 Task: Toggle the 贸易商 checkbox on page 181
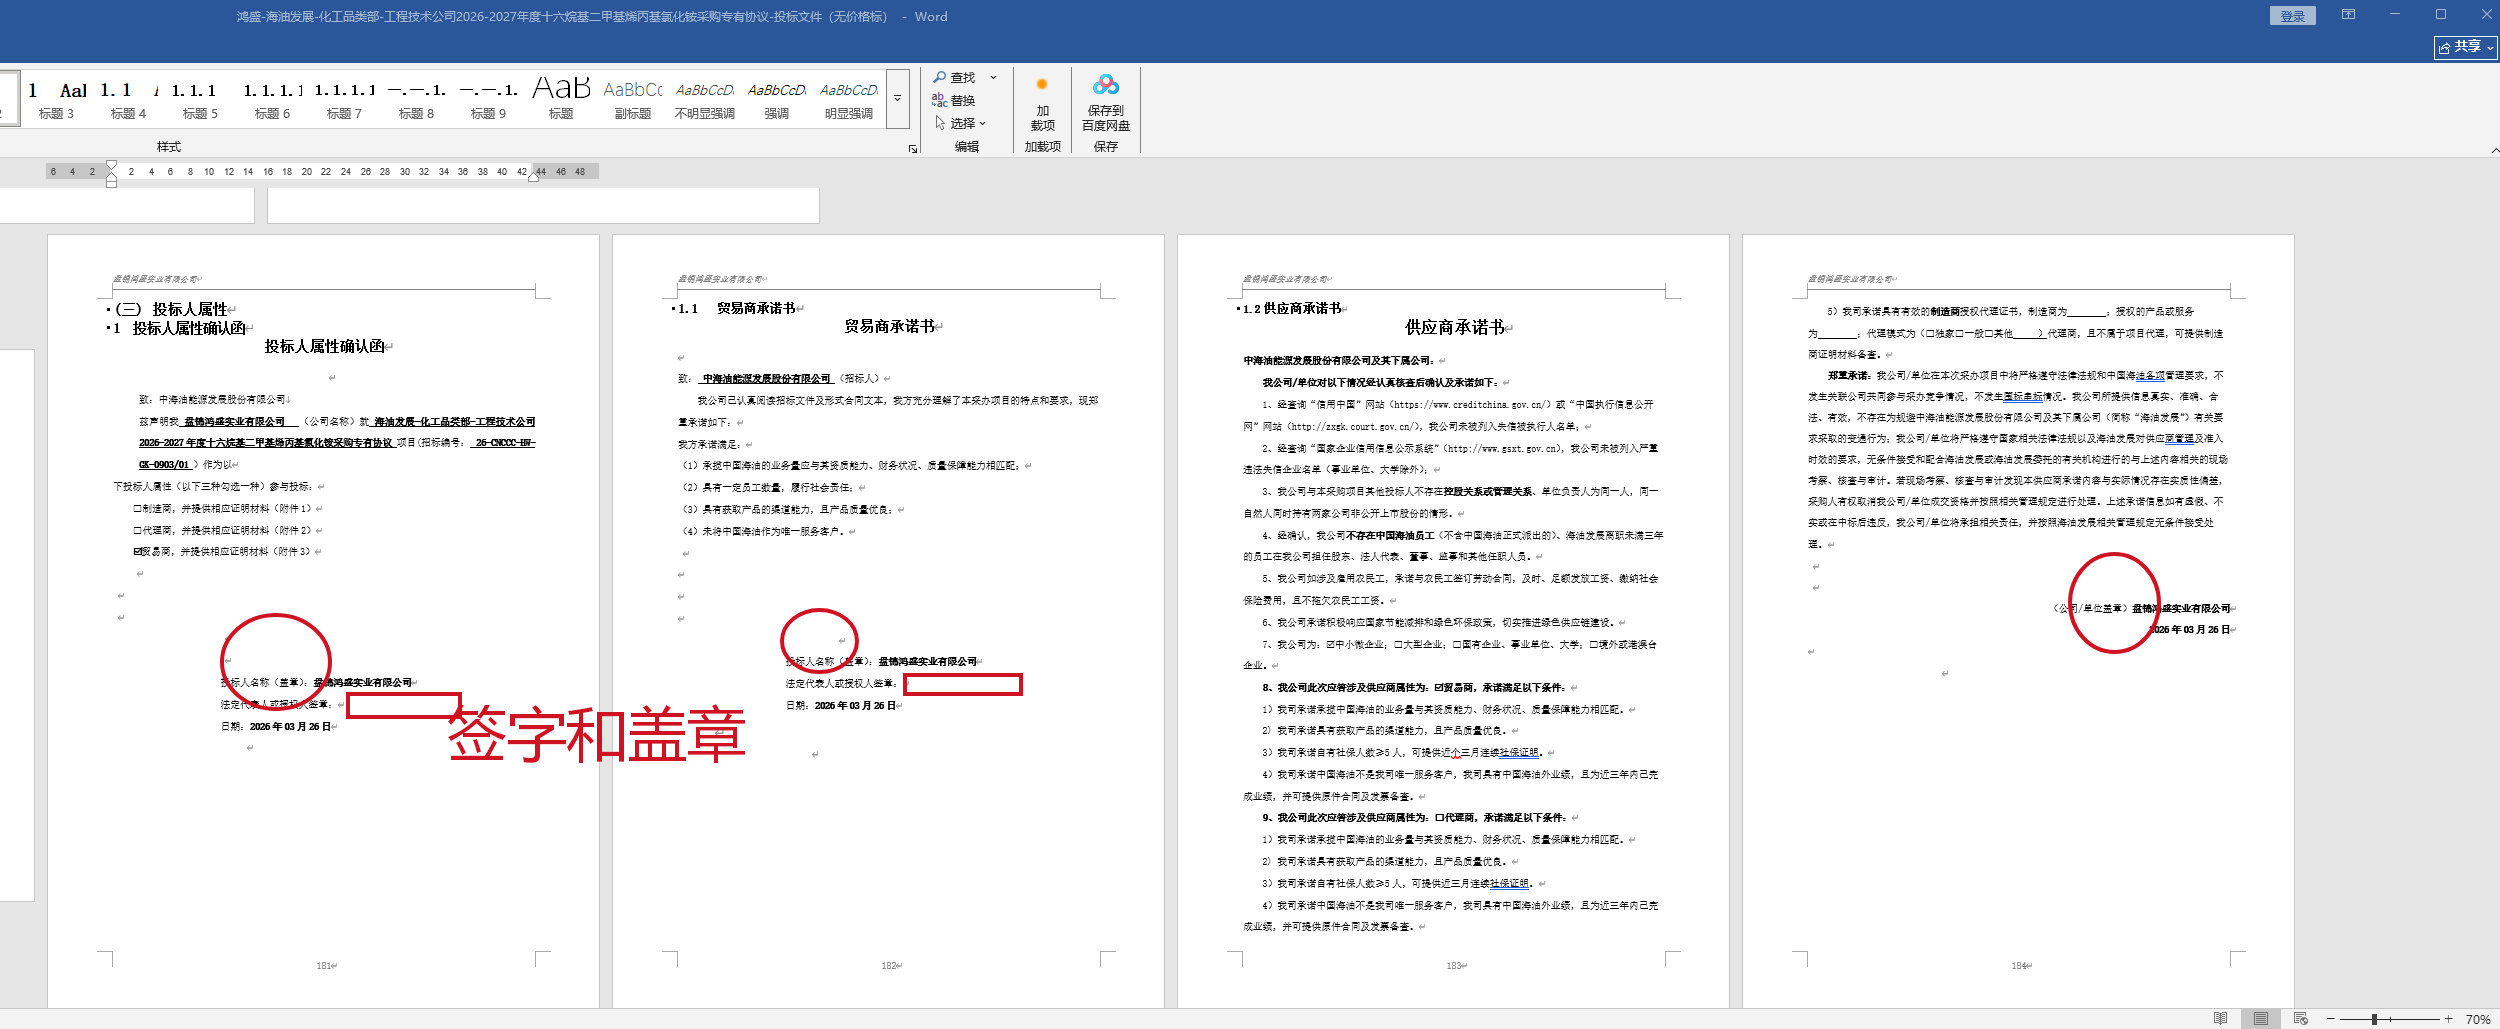[138, 552]
